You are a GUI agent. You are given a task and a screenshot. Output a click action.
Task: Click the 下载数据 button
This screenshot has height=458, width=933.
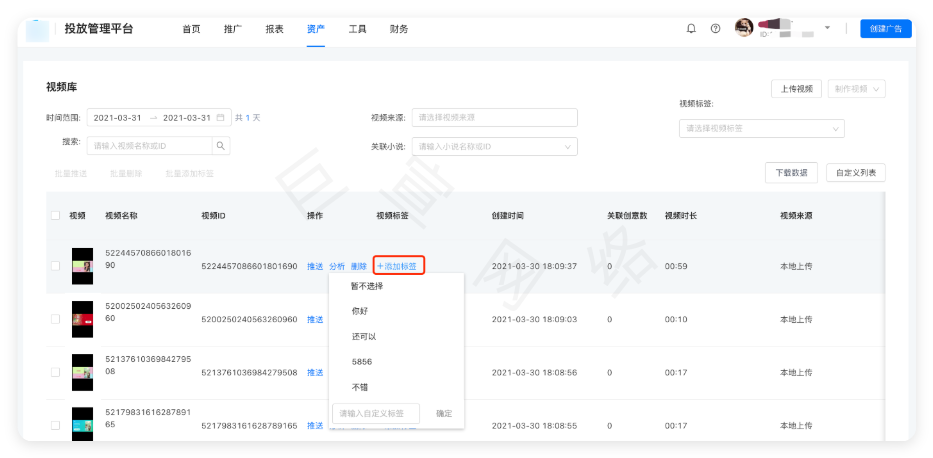(x=791, y=173)
